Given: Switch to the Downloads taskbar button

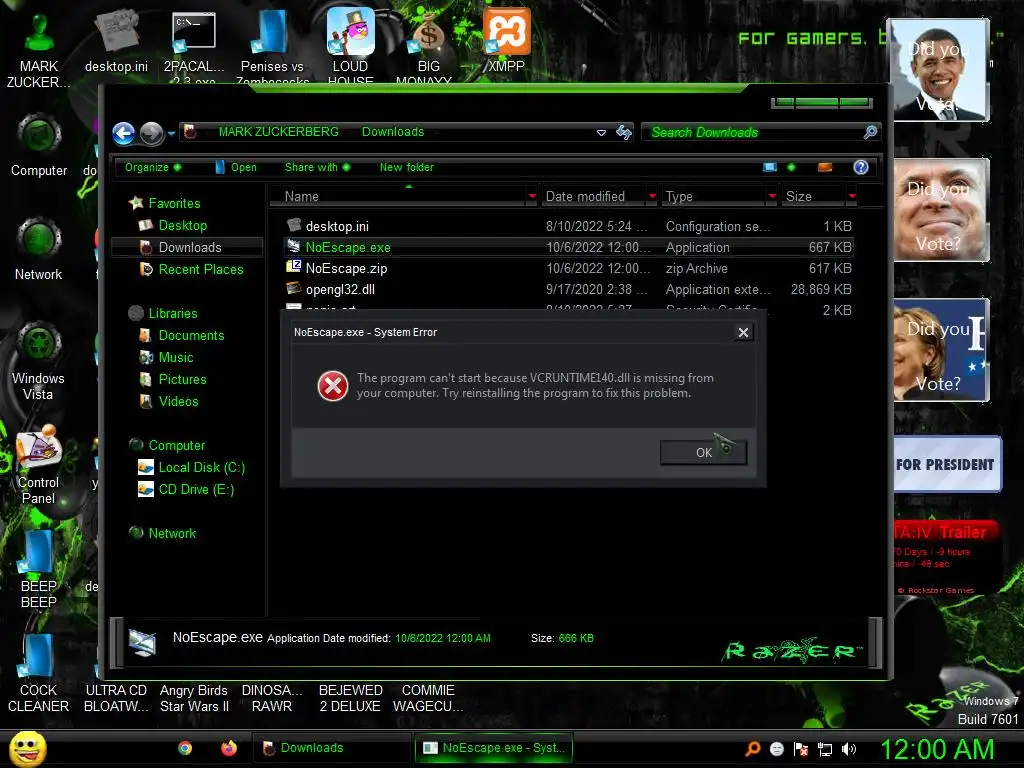Looking at the screenshot, I should click(330, 748).
